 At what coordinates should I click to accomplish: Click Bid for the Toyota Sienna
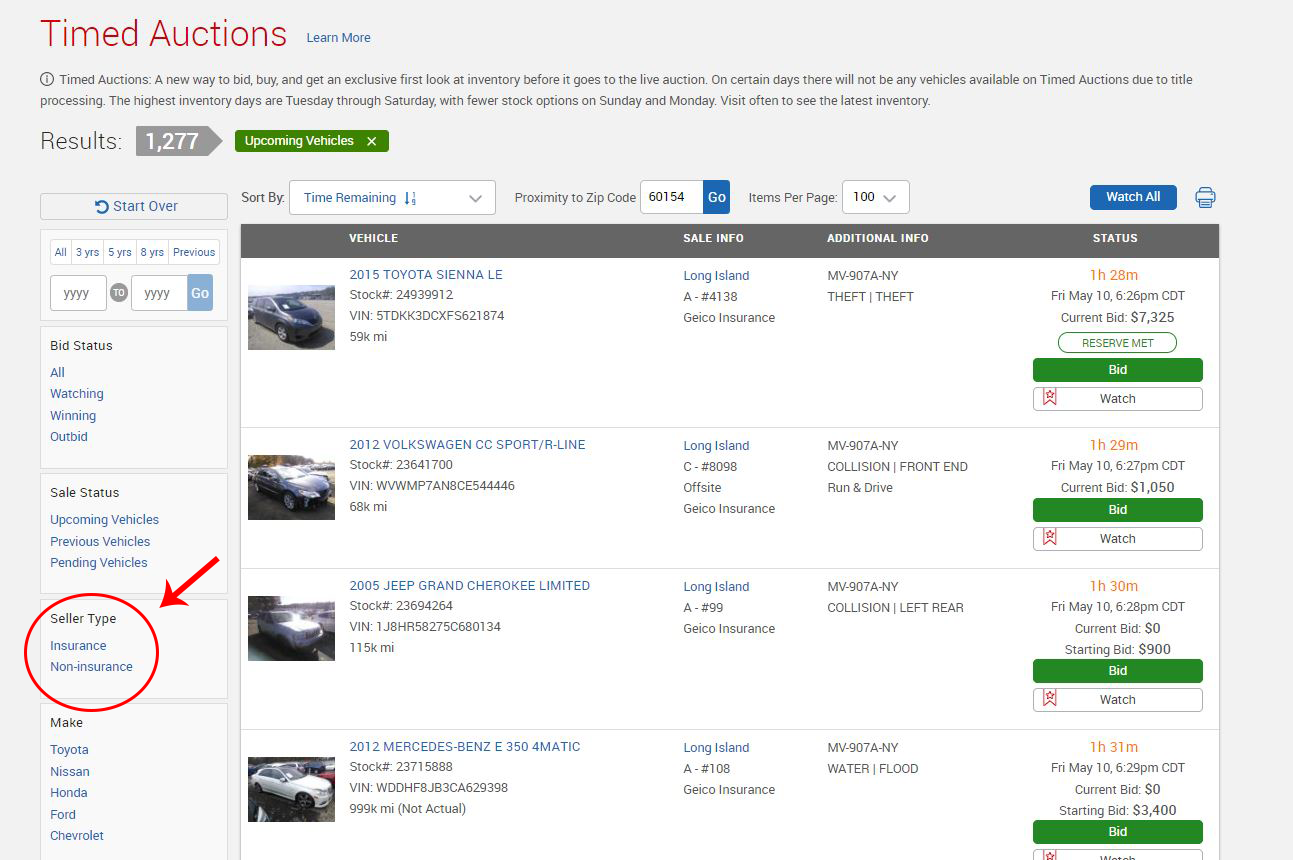pos(1117,370)
